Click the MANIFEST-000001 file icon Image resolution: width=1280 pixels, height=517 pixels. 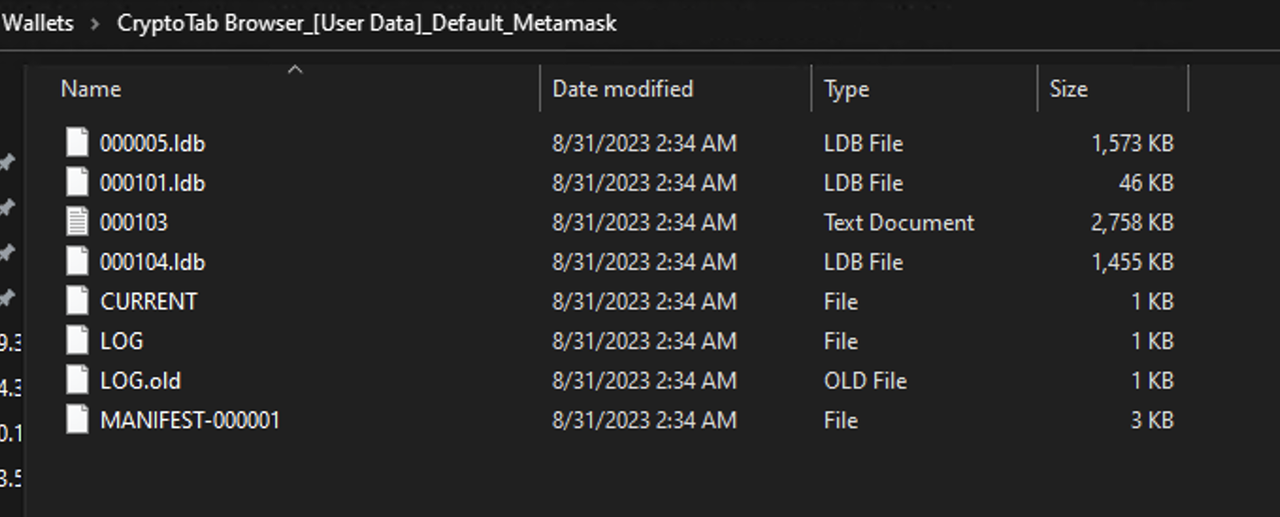[x=77, y=420]
